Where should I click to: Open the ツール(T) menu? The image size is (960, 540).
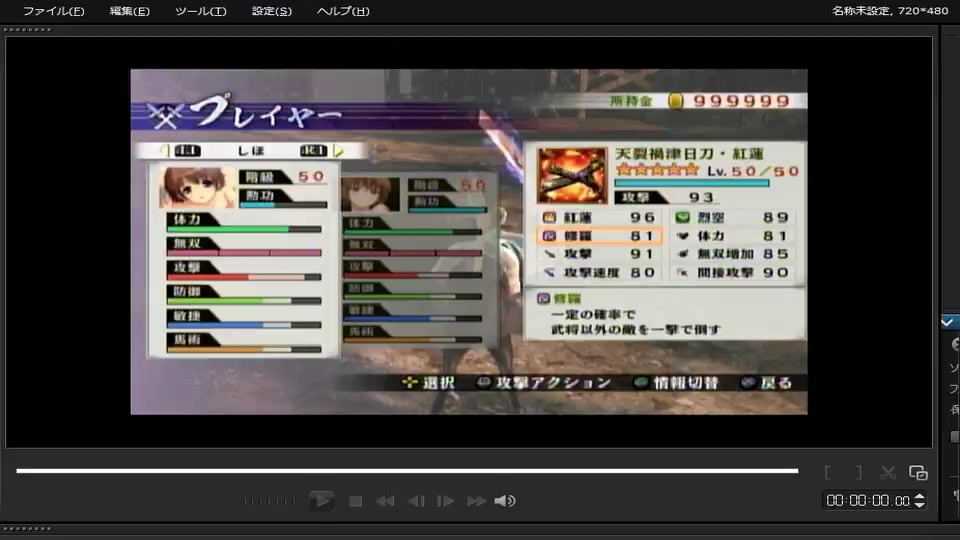tap(200, 11)
